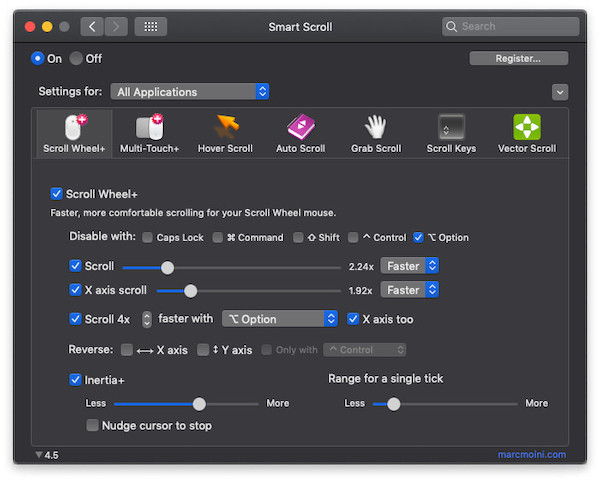Click the Search field in title bar
This screenshot has height=480, width=600.
point(514,26)
